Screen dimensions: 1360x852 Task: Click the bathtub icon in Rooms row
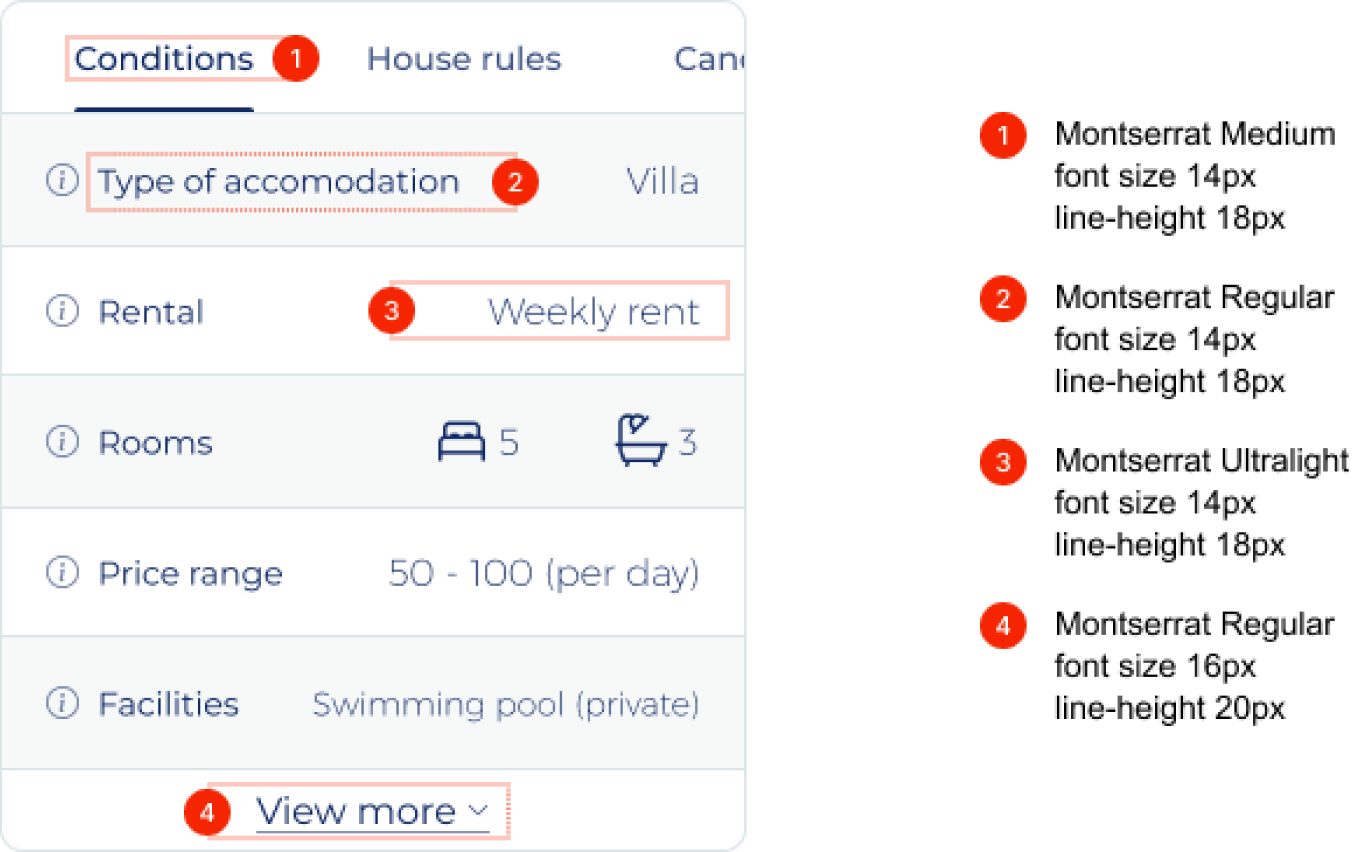[x=640, y=442]
